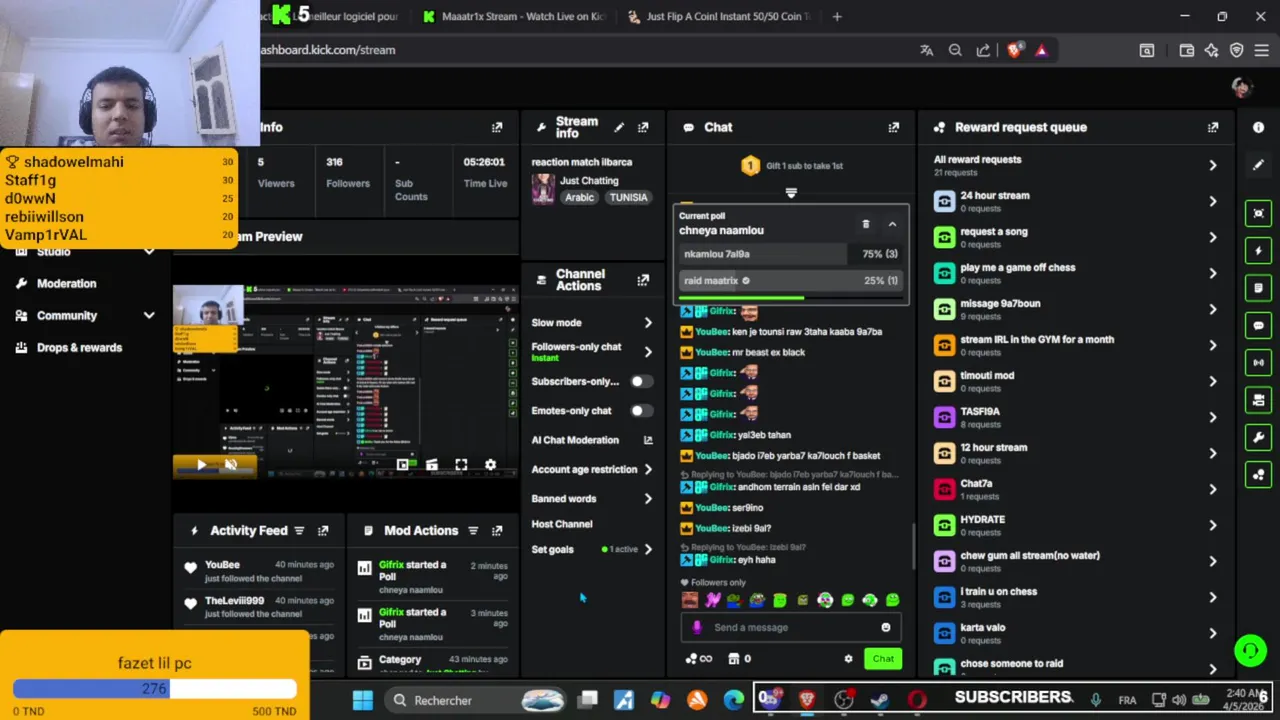This screenshot has height=720, width=1280.
Task: Click the broadcast signal icon in right sidebar
Action: pos(1258,362)
